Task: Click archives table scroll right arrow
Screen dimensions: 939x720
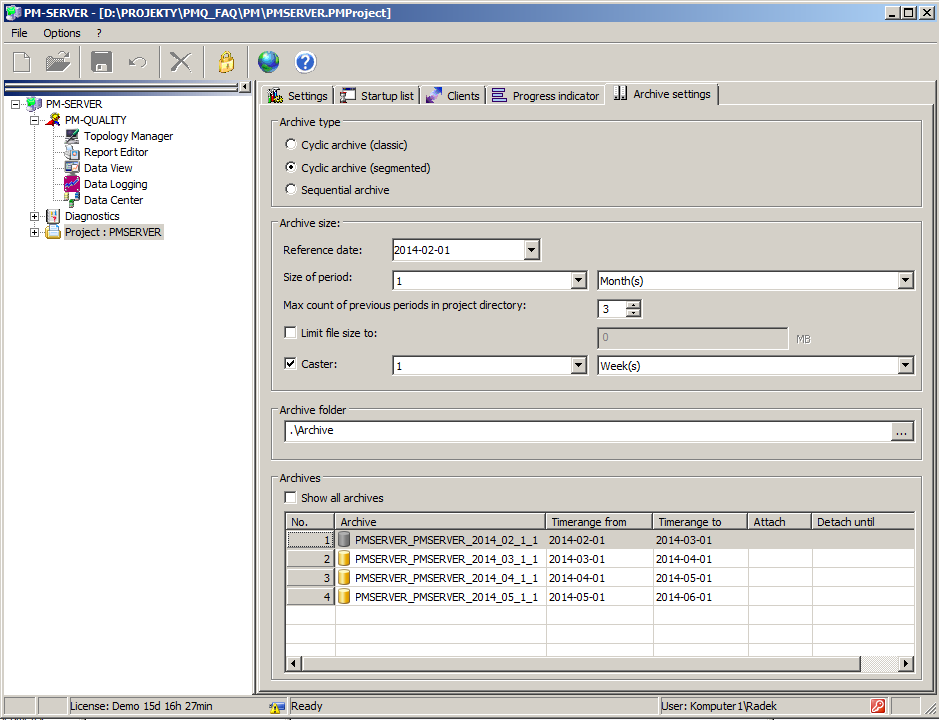Action: (x=906, y=664)
